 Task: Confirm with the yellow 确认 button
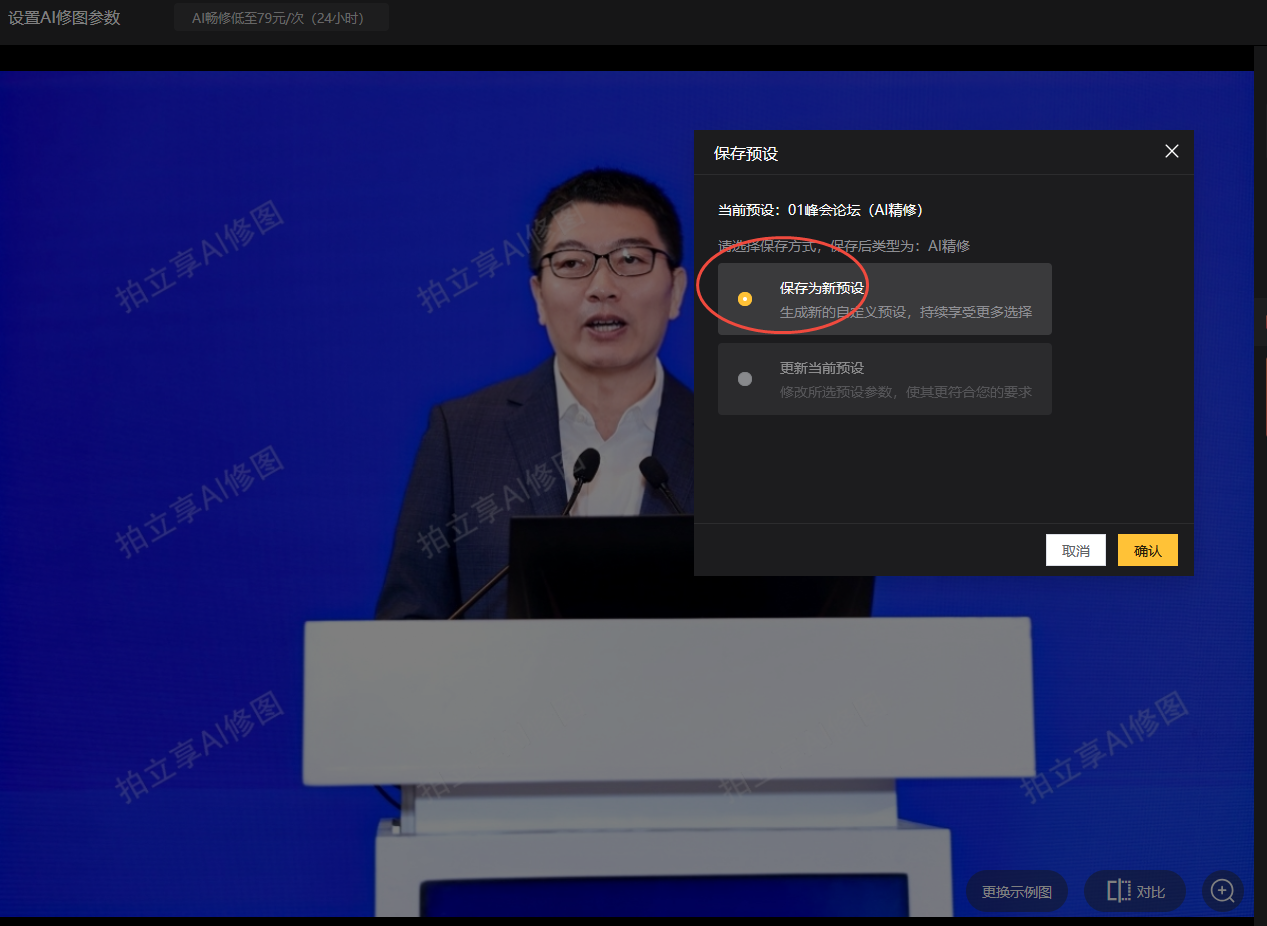point(1147,550)
